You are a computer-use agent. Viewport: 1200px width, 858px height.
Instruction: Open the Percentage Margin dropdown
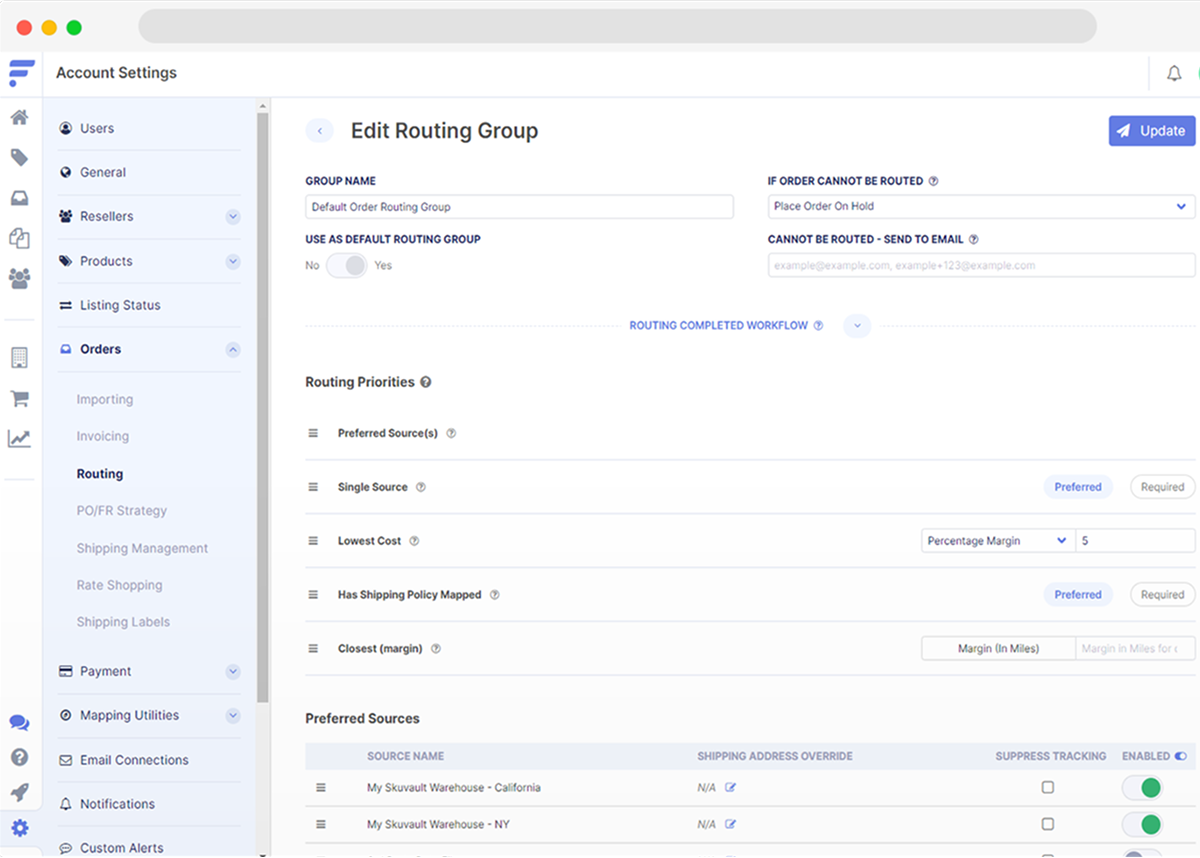click(x=997, y=541)
